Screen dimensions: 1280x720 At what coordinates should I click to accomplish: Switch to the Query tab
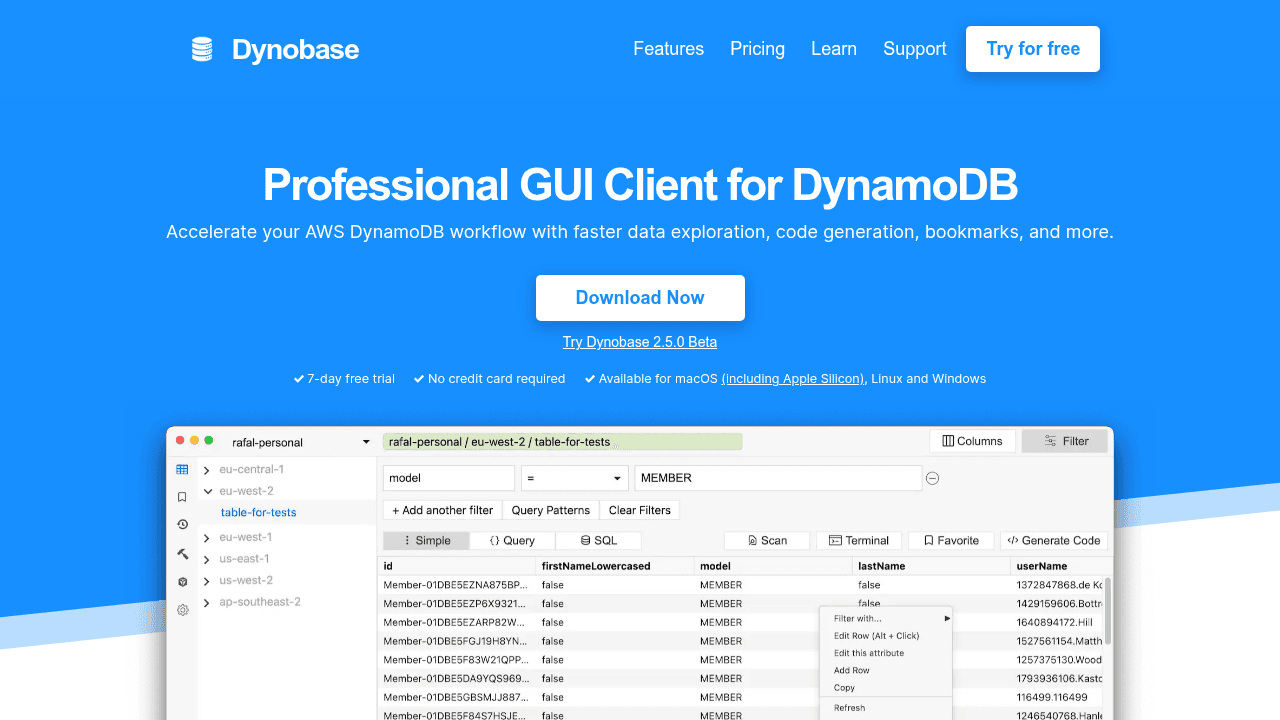point(512,540)
